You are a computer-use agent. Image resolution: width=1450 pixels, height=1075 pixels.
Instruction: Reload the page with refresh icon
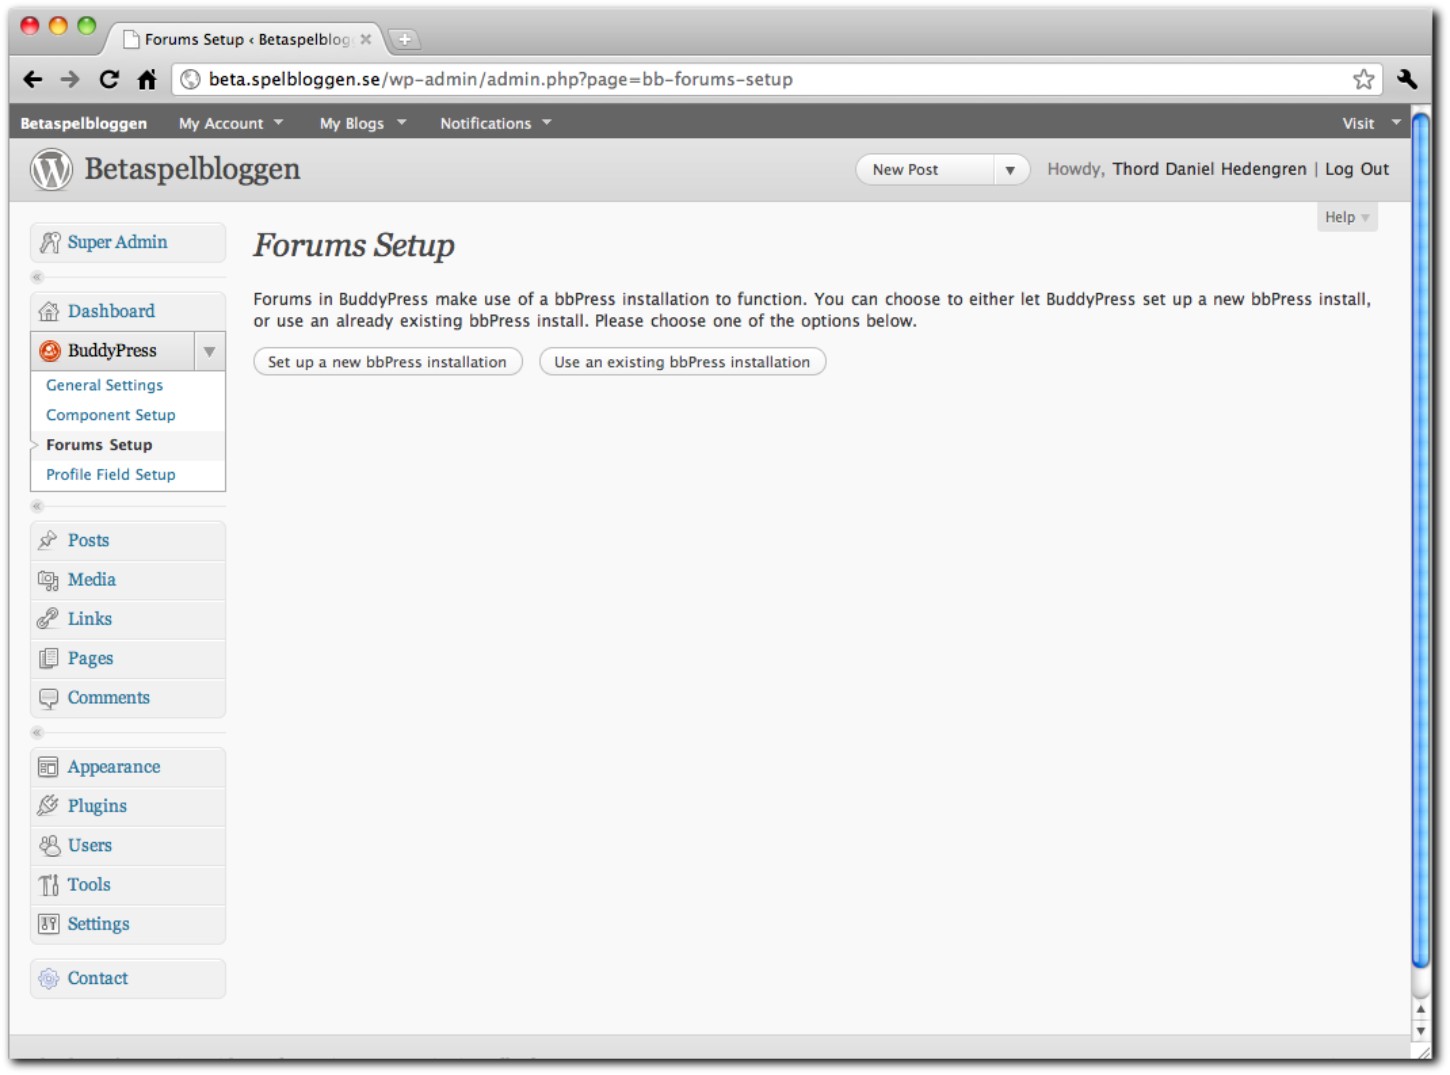click(109, 79)
